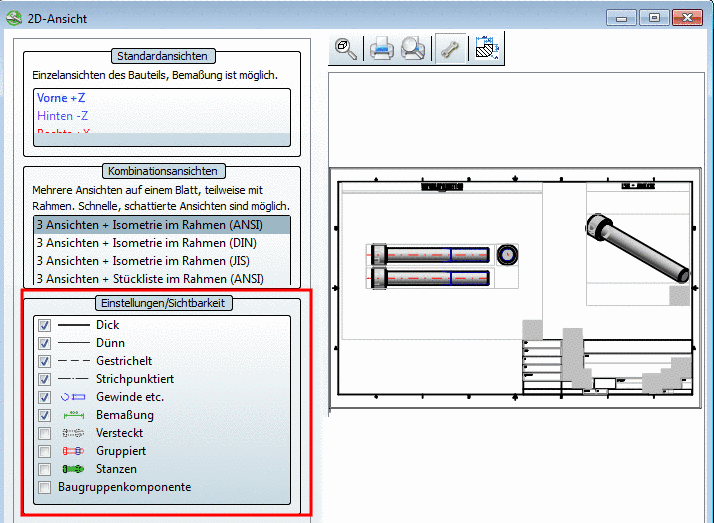Click the circular end view of screw

(x=507, y=254)
